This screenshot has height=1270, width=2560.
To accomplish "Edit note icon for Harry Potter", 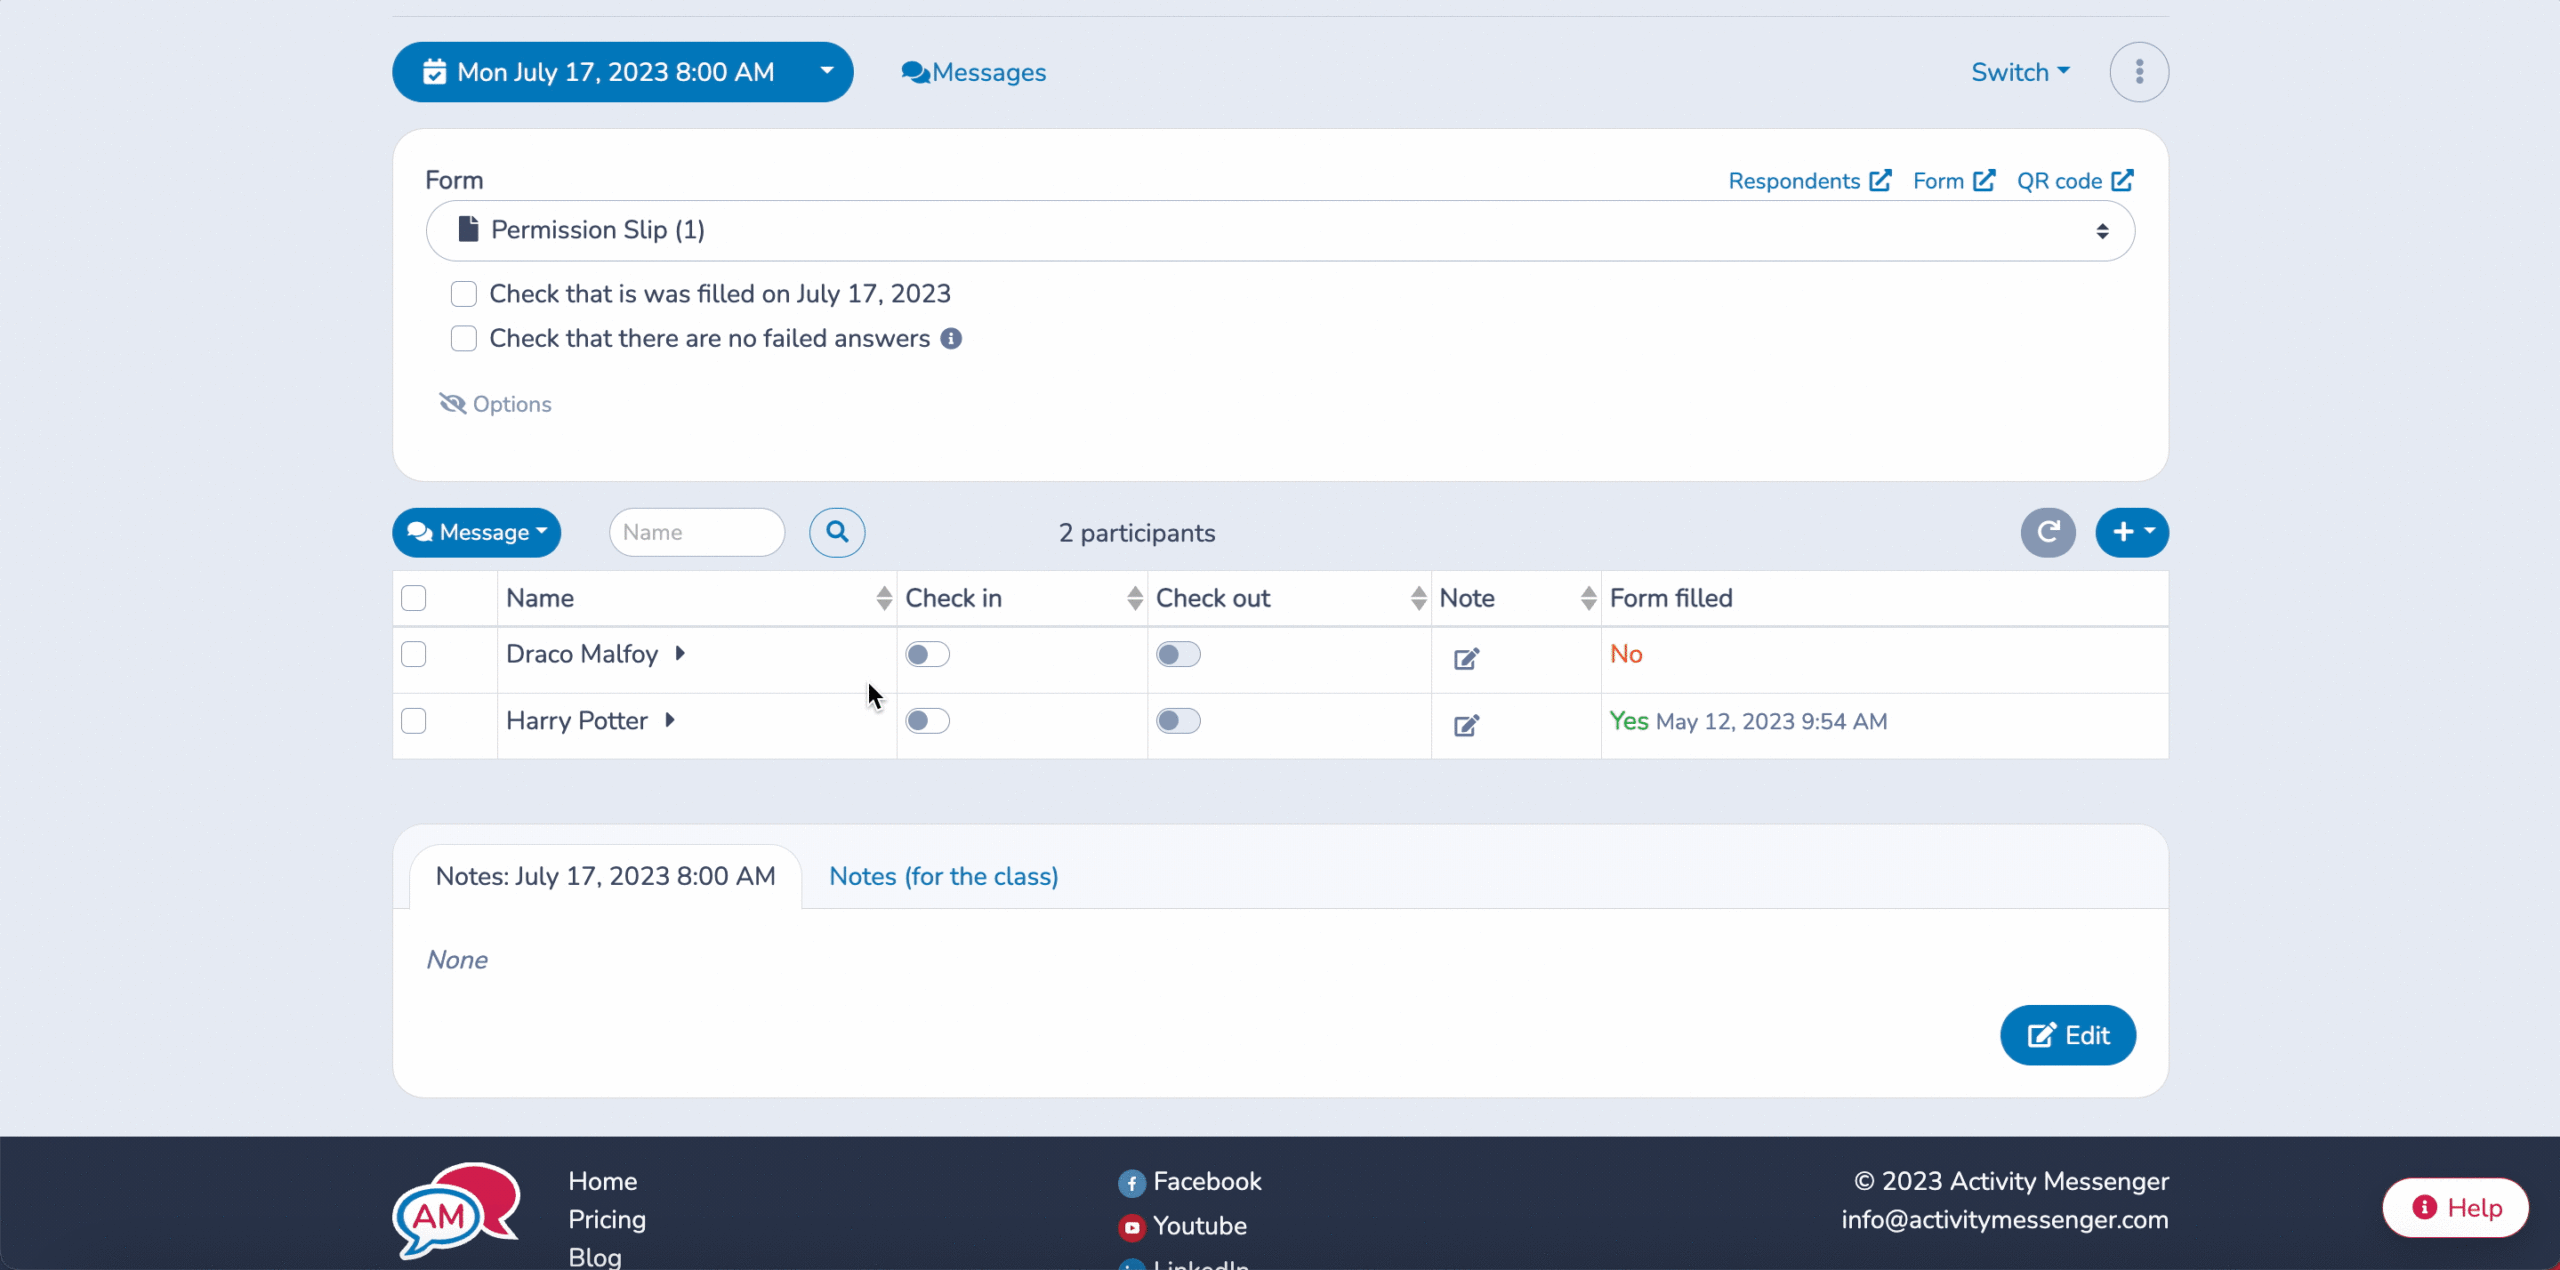I will click(x=1466, y=726).
